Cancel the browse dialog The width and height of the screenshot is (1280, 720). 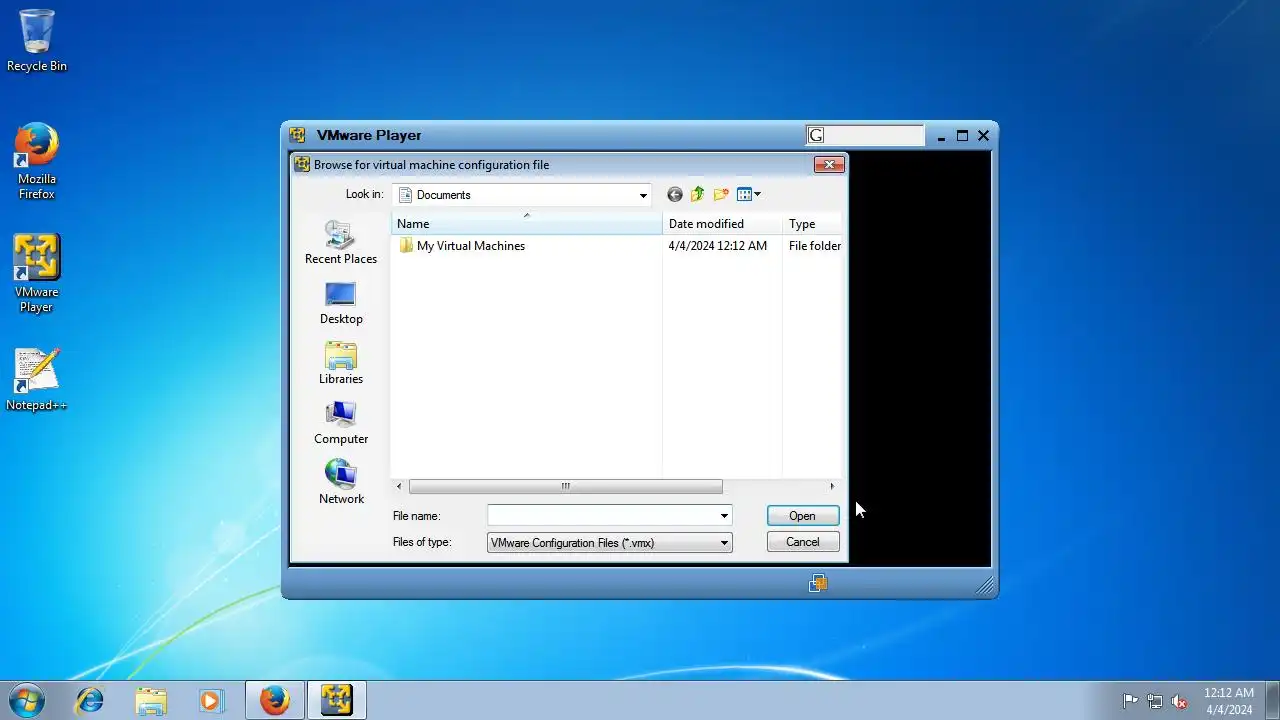(802, 542)
